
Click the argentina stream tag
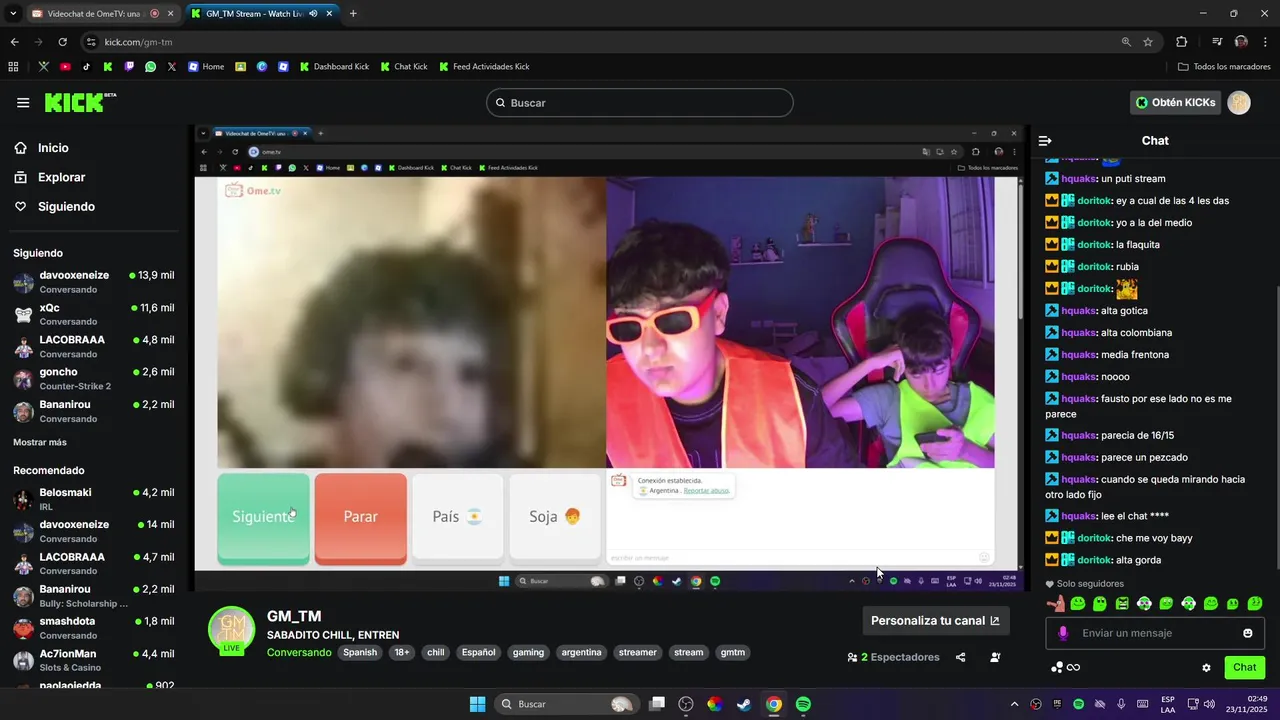(x=581, y=652)
